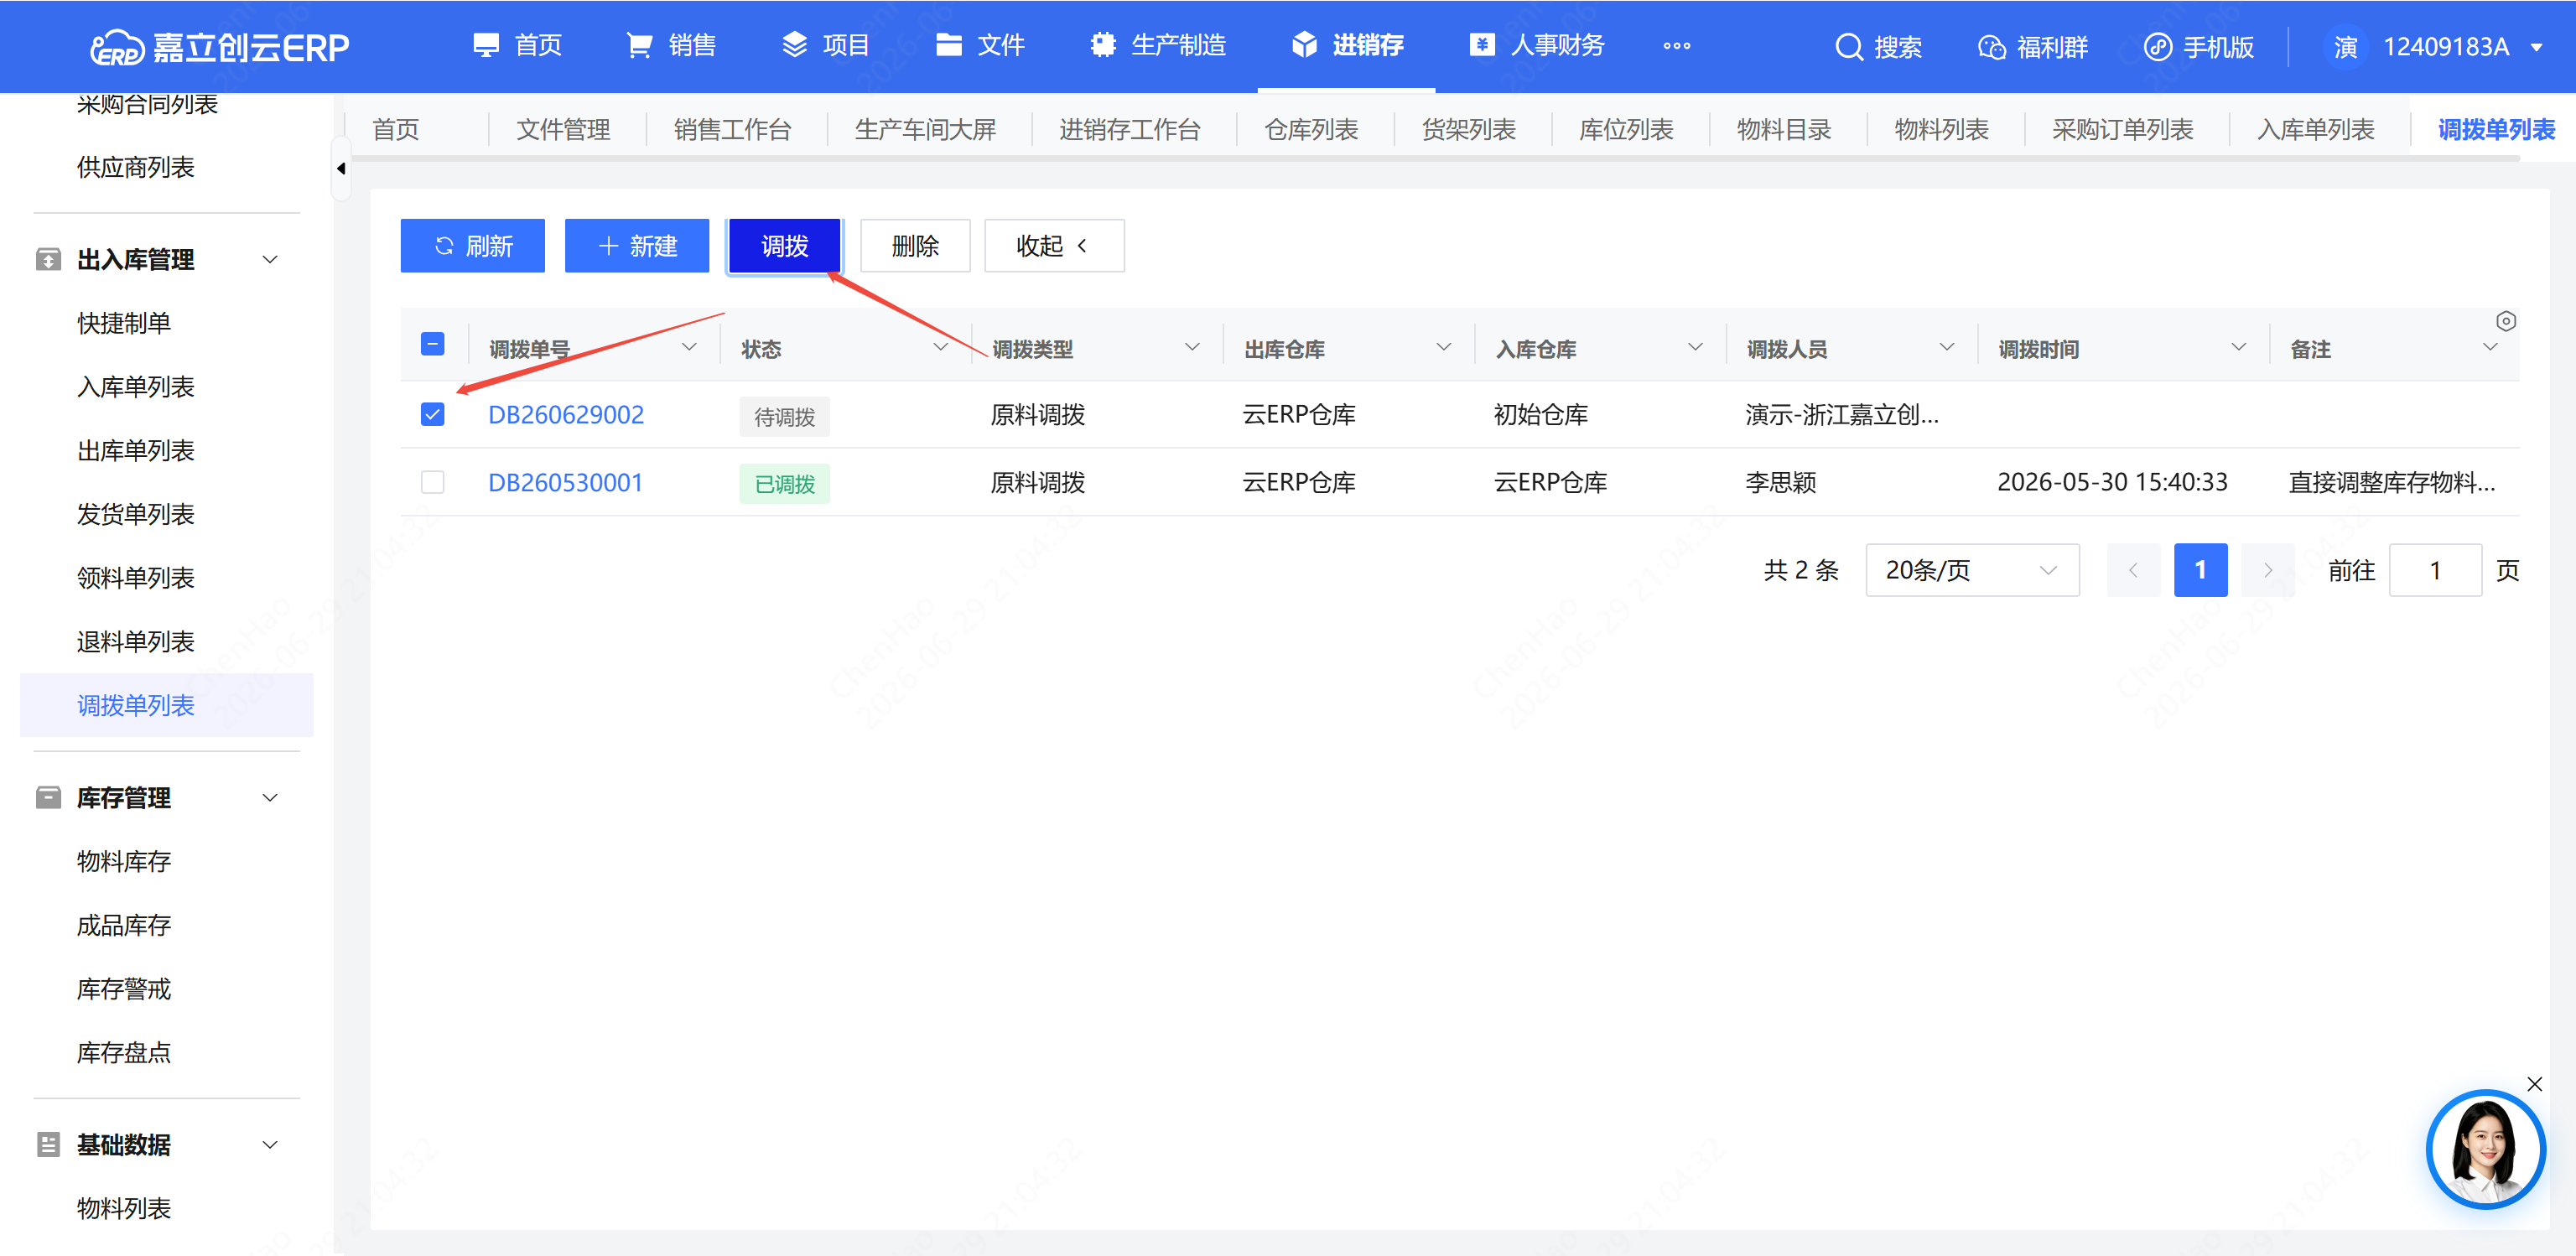The image size is (2576, 1256).
Task: Go to previous page arrow
Action: coord(2132,570)
